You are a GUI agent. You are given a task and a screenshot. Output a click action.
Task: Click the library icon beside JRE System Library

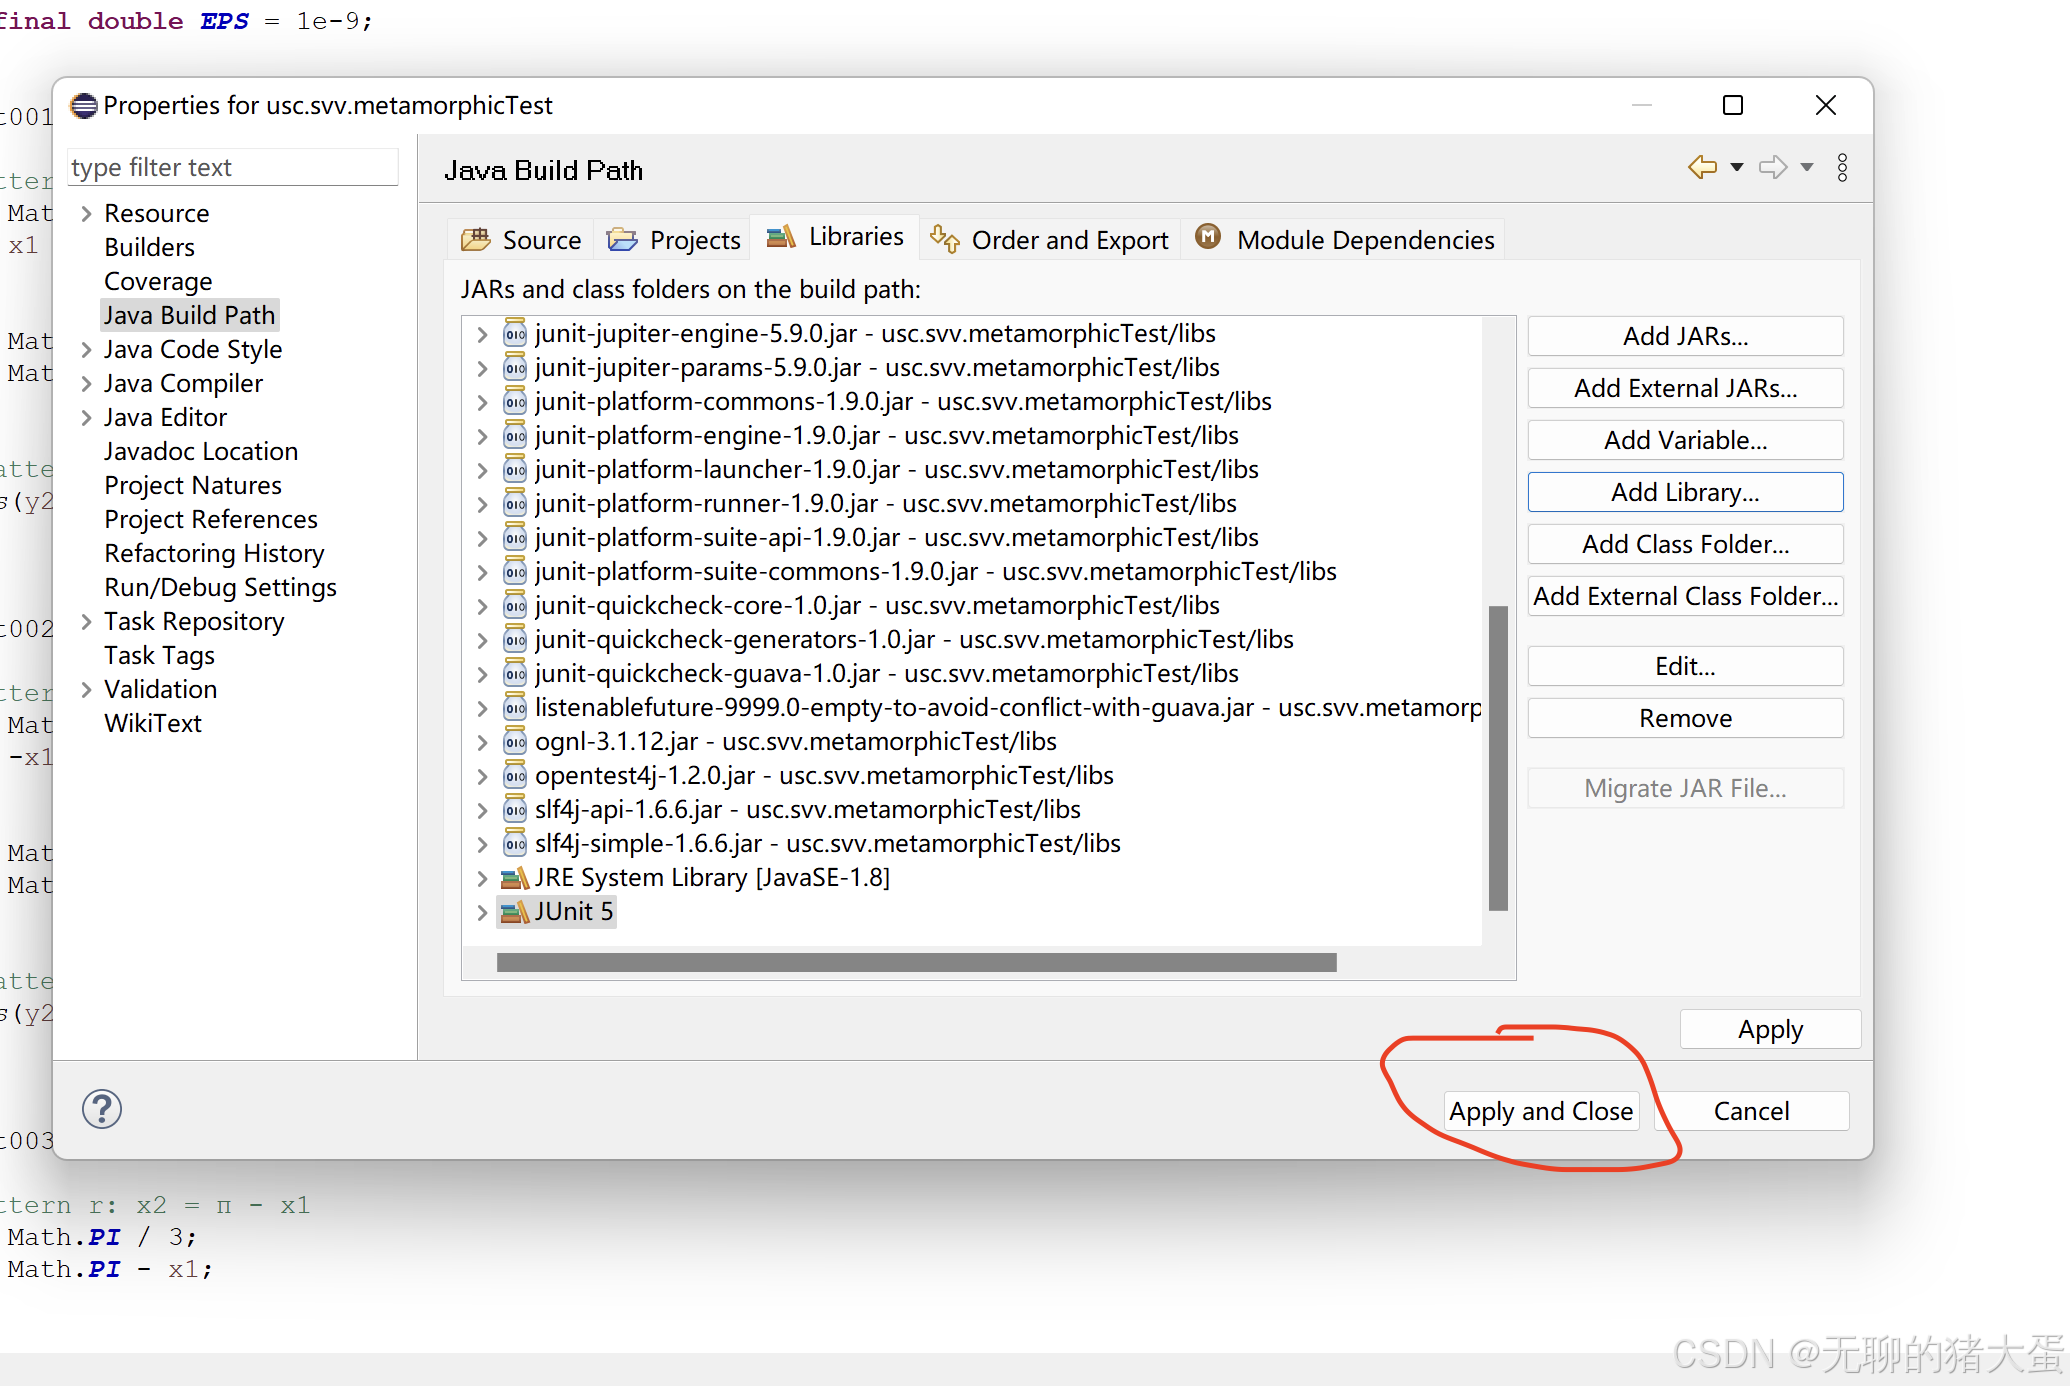(x=514, y=878)
